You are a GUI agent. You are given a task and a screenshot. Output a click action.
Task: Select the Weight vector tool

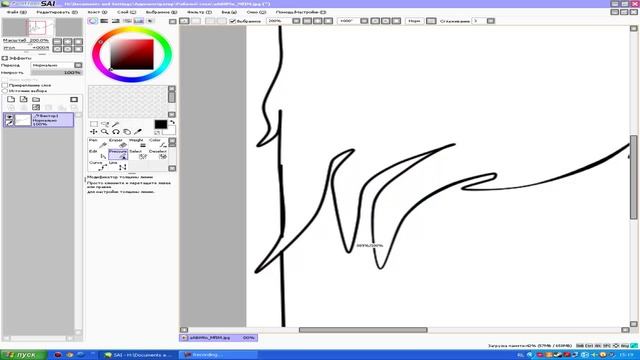click(x=138, y=143)
